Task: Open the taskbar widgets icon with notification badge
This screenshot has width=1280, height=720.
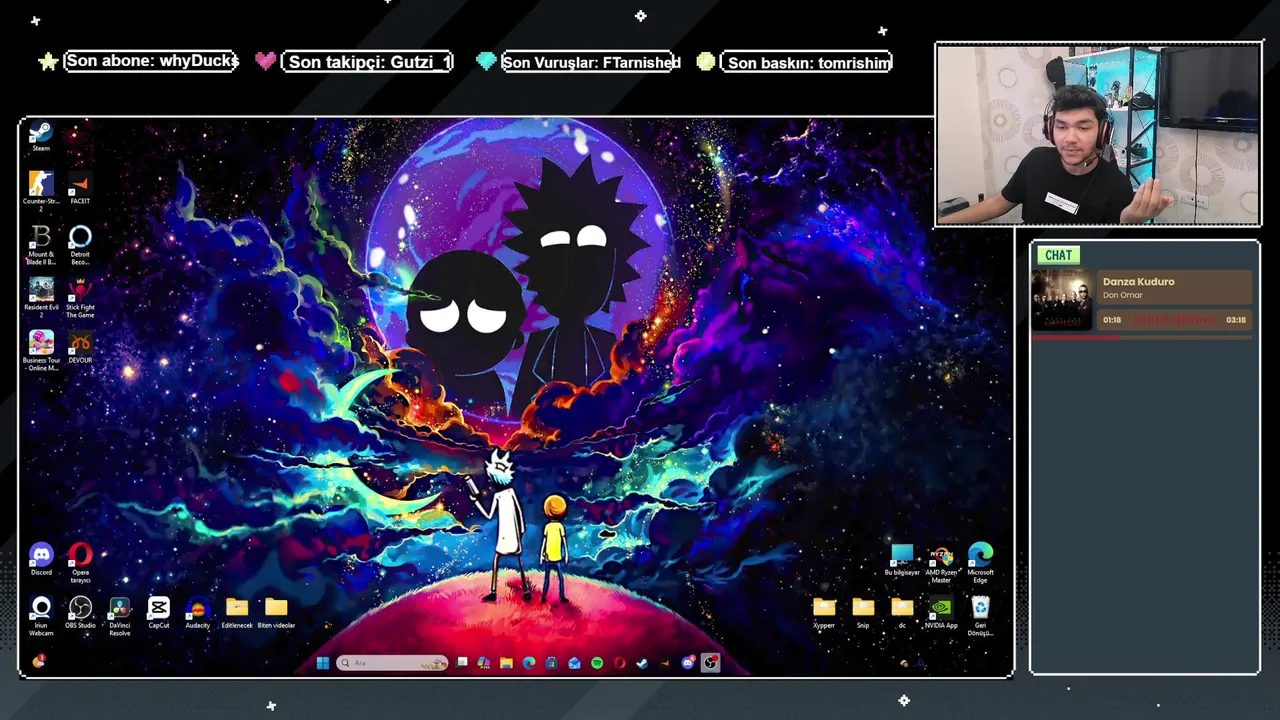Action: [39, 661]
